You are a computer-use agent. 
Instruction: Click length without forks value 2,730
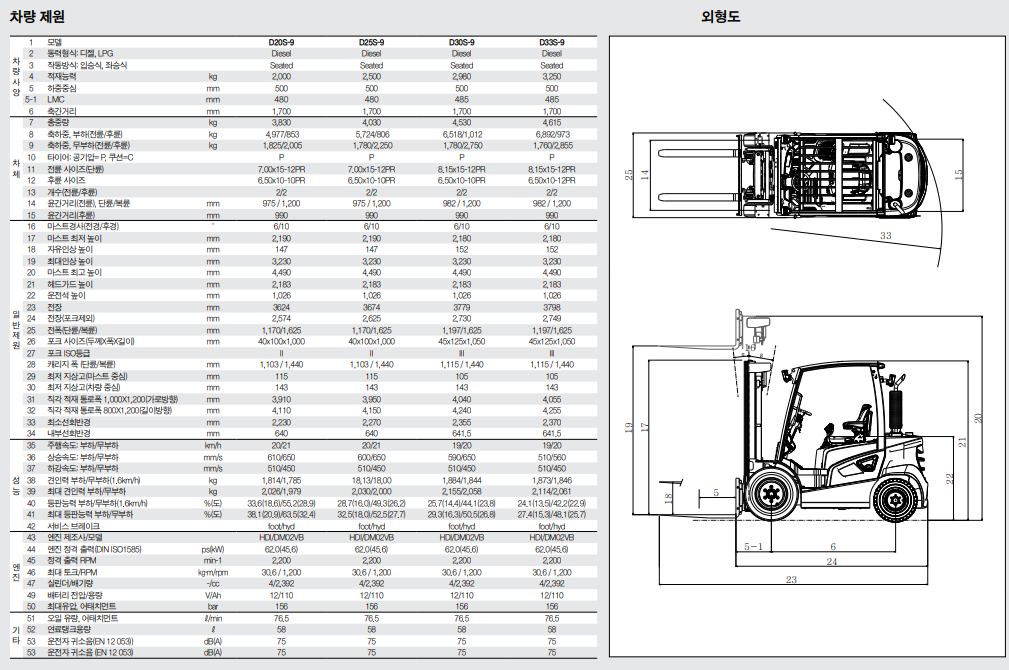[461, 319]
